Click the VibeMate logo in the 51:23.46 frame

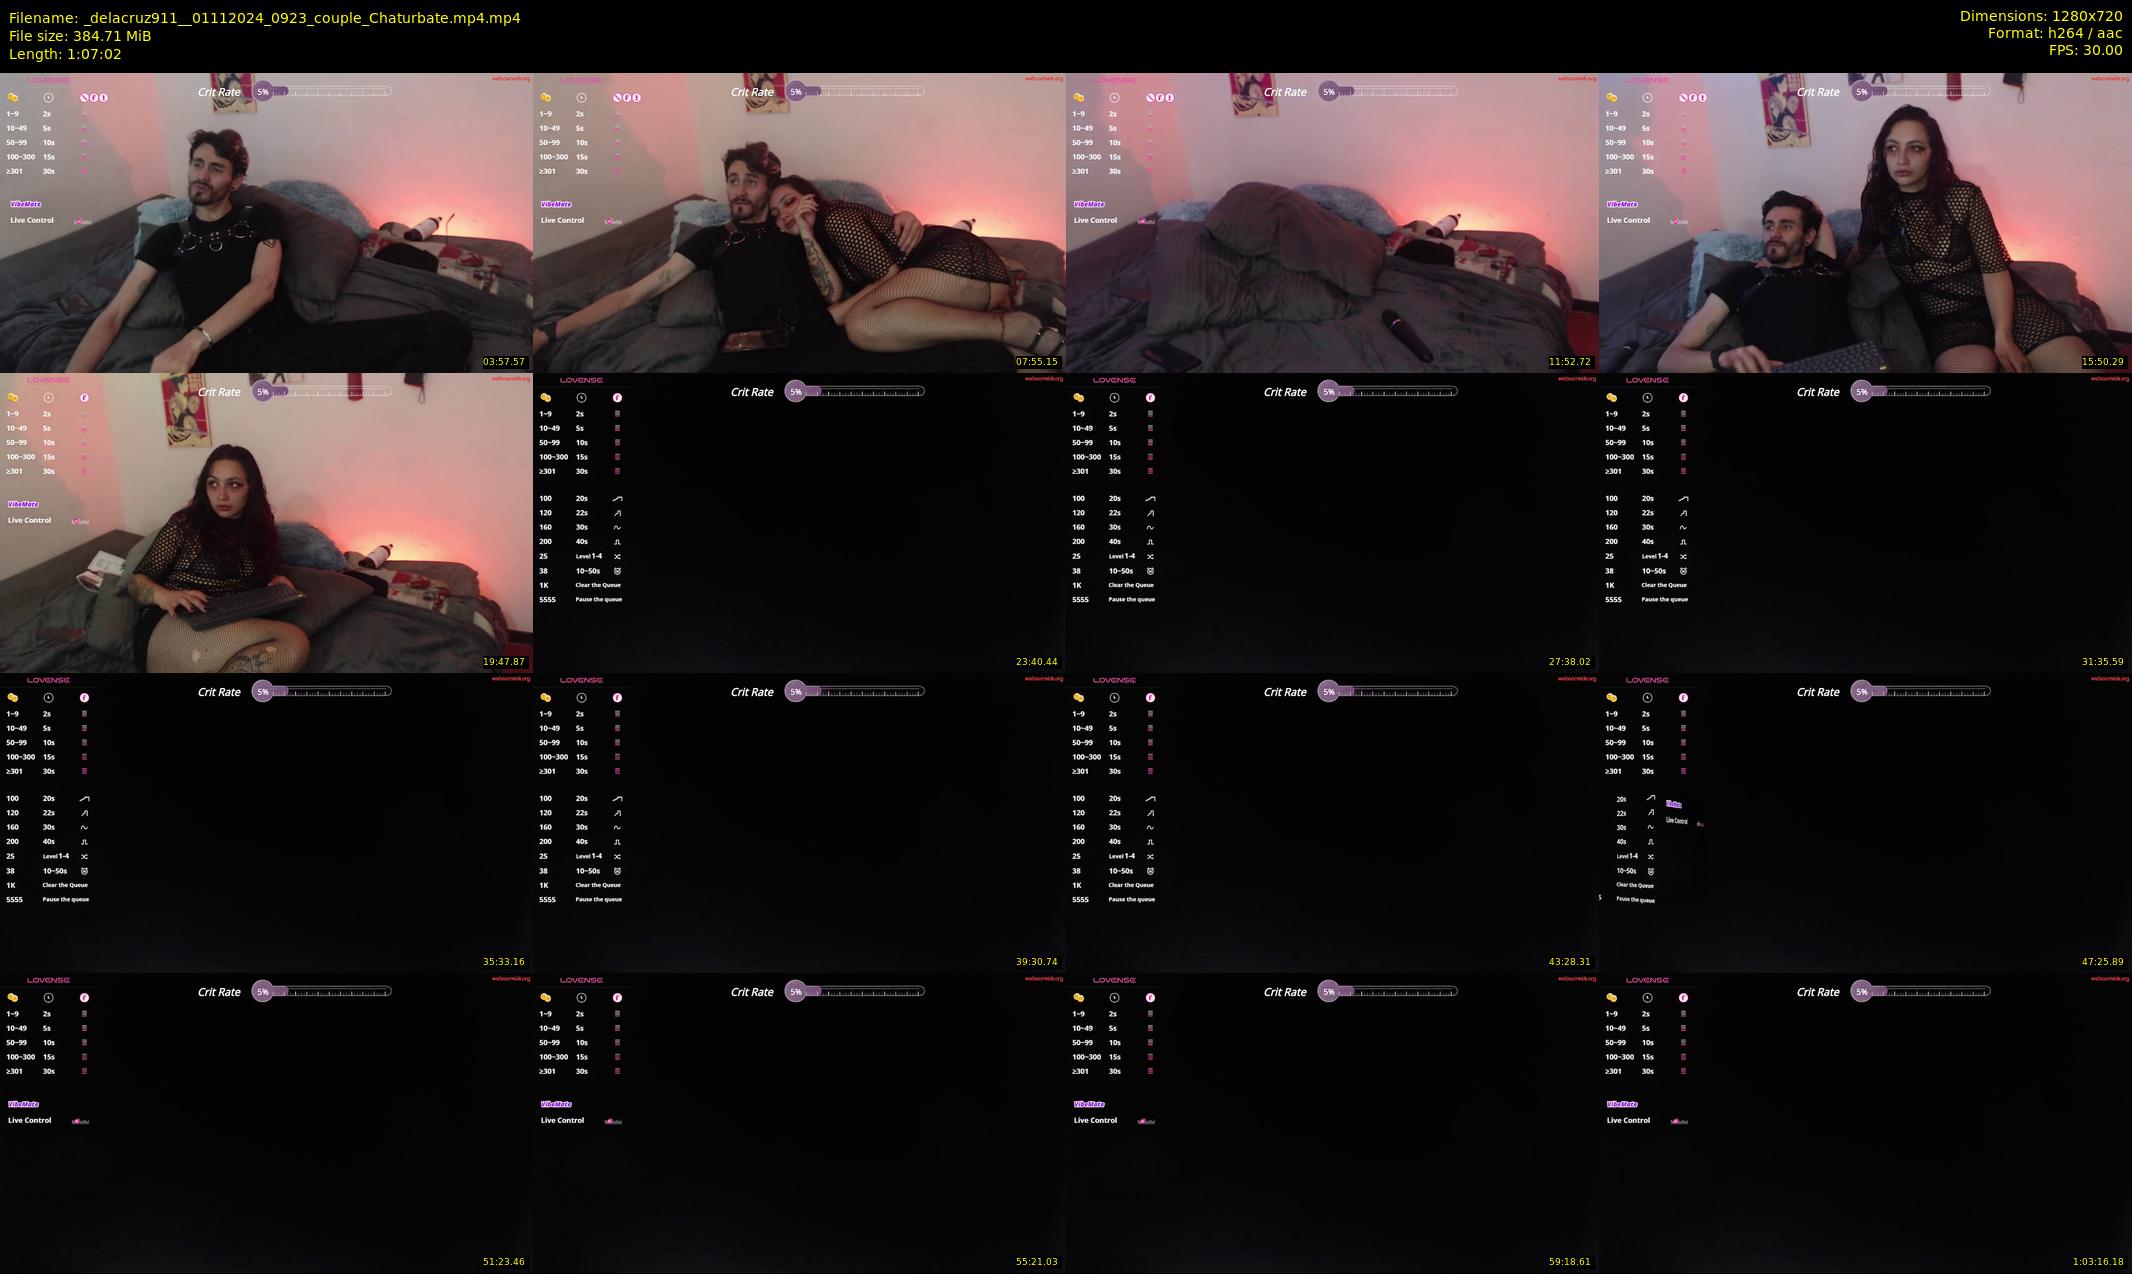23,1104
